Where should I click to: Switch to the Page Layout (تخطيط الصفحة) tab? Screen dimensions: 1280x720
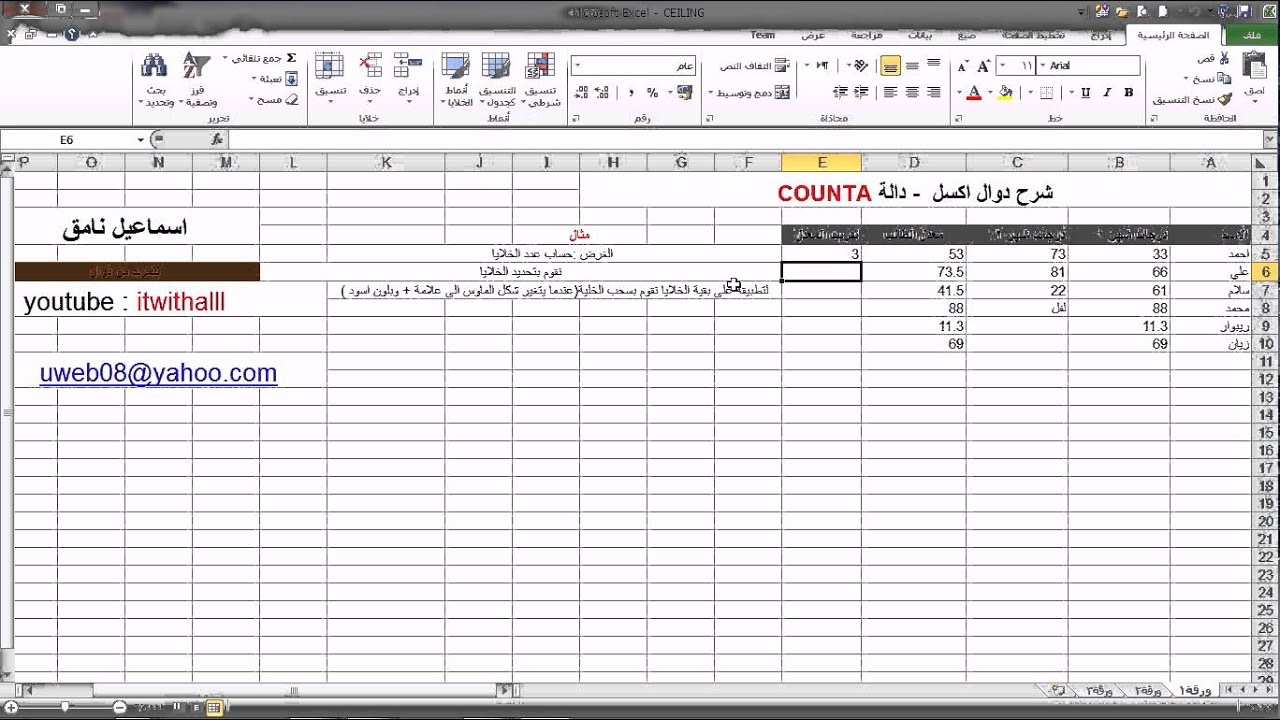point(1033,35)
